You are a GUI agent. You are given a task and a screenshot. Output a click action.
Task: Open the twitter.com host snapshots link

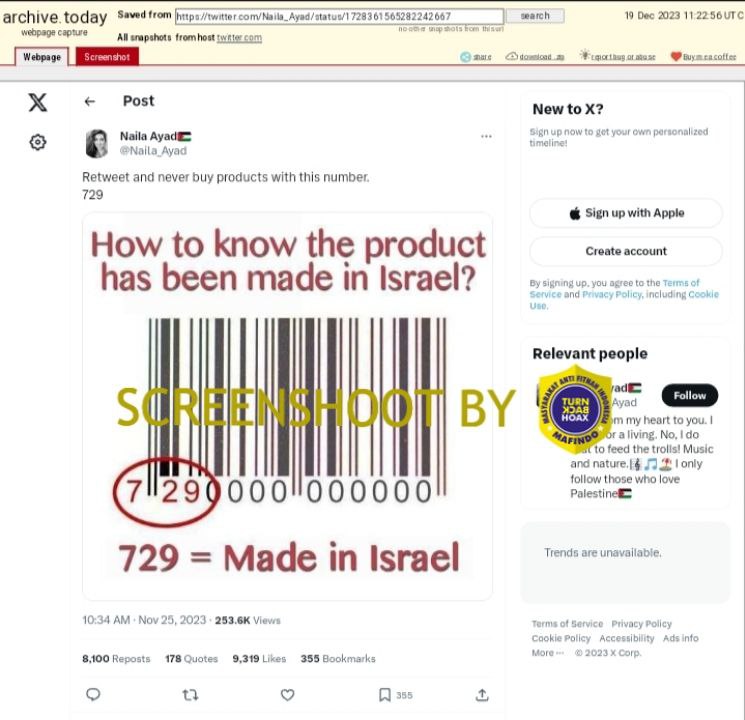(x=239, y=38)
